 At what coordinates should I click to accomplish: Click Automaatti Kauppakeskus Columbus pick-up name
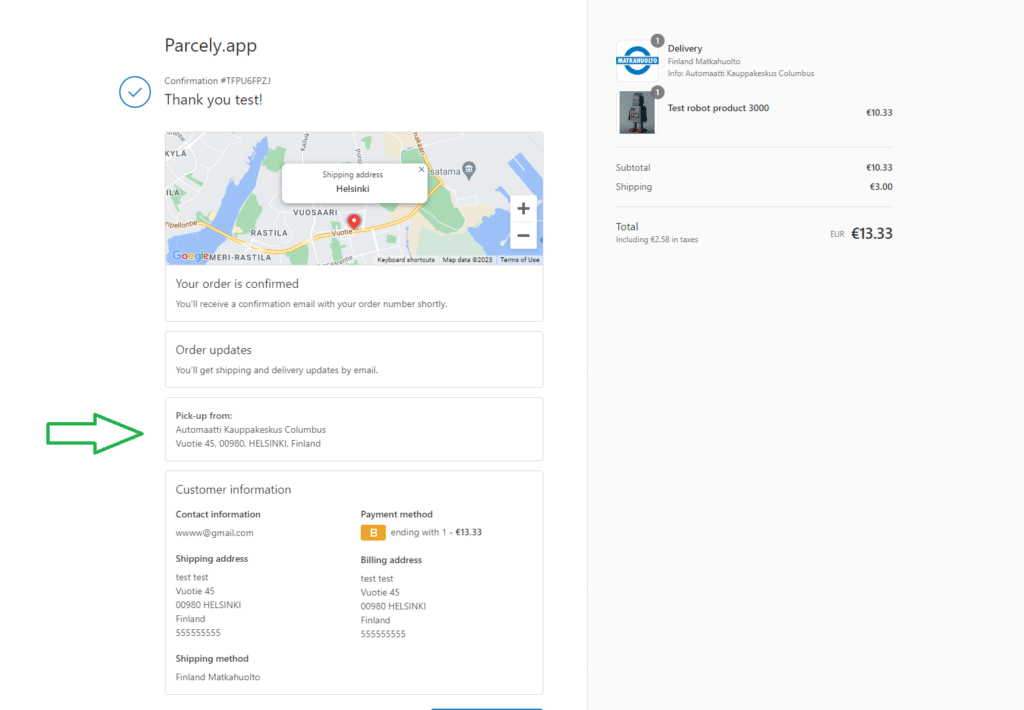[251, 430]
